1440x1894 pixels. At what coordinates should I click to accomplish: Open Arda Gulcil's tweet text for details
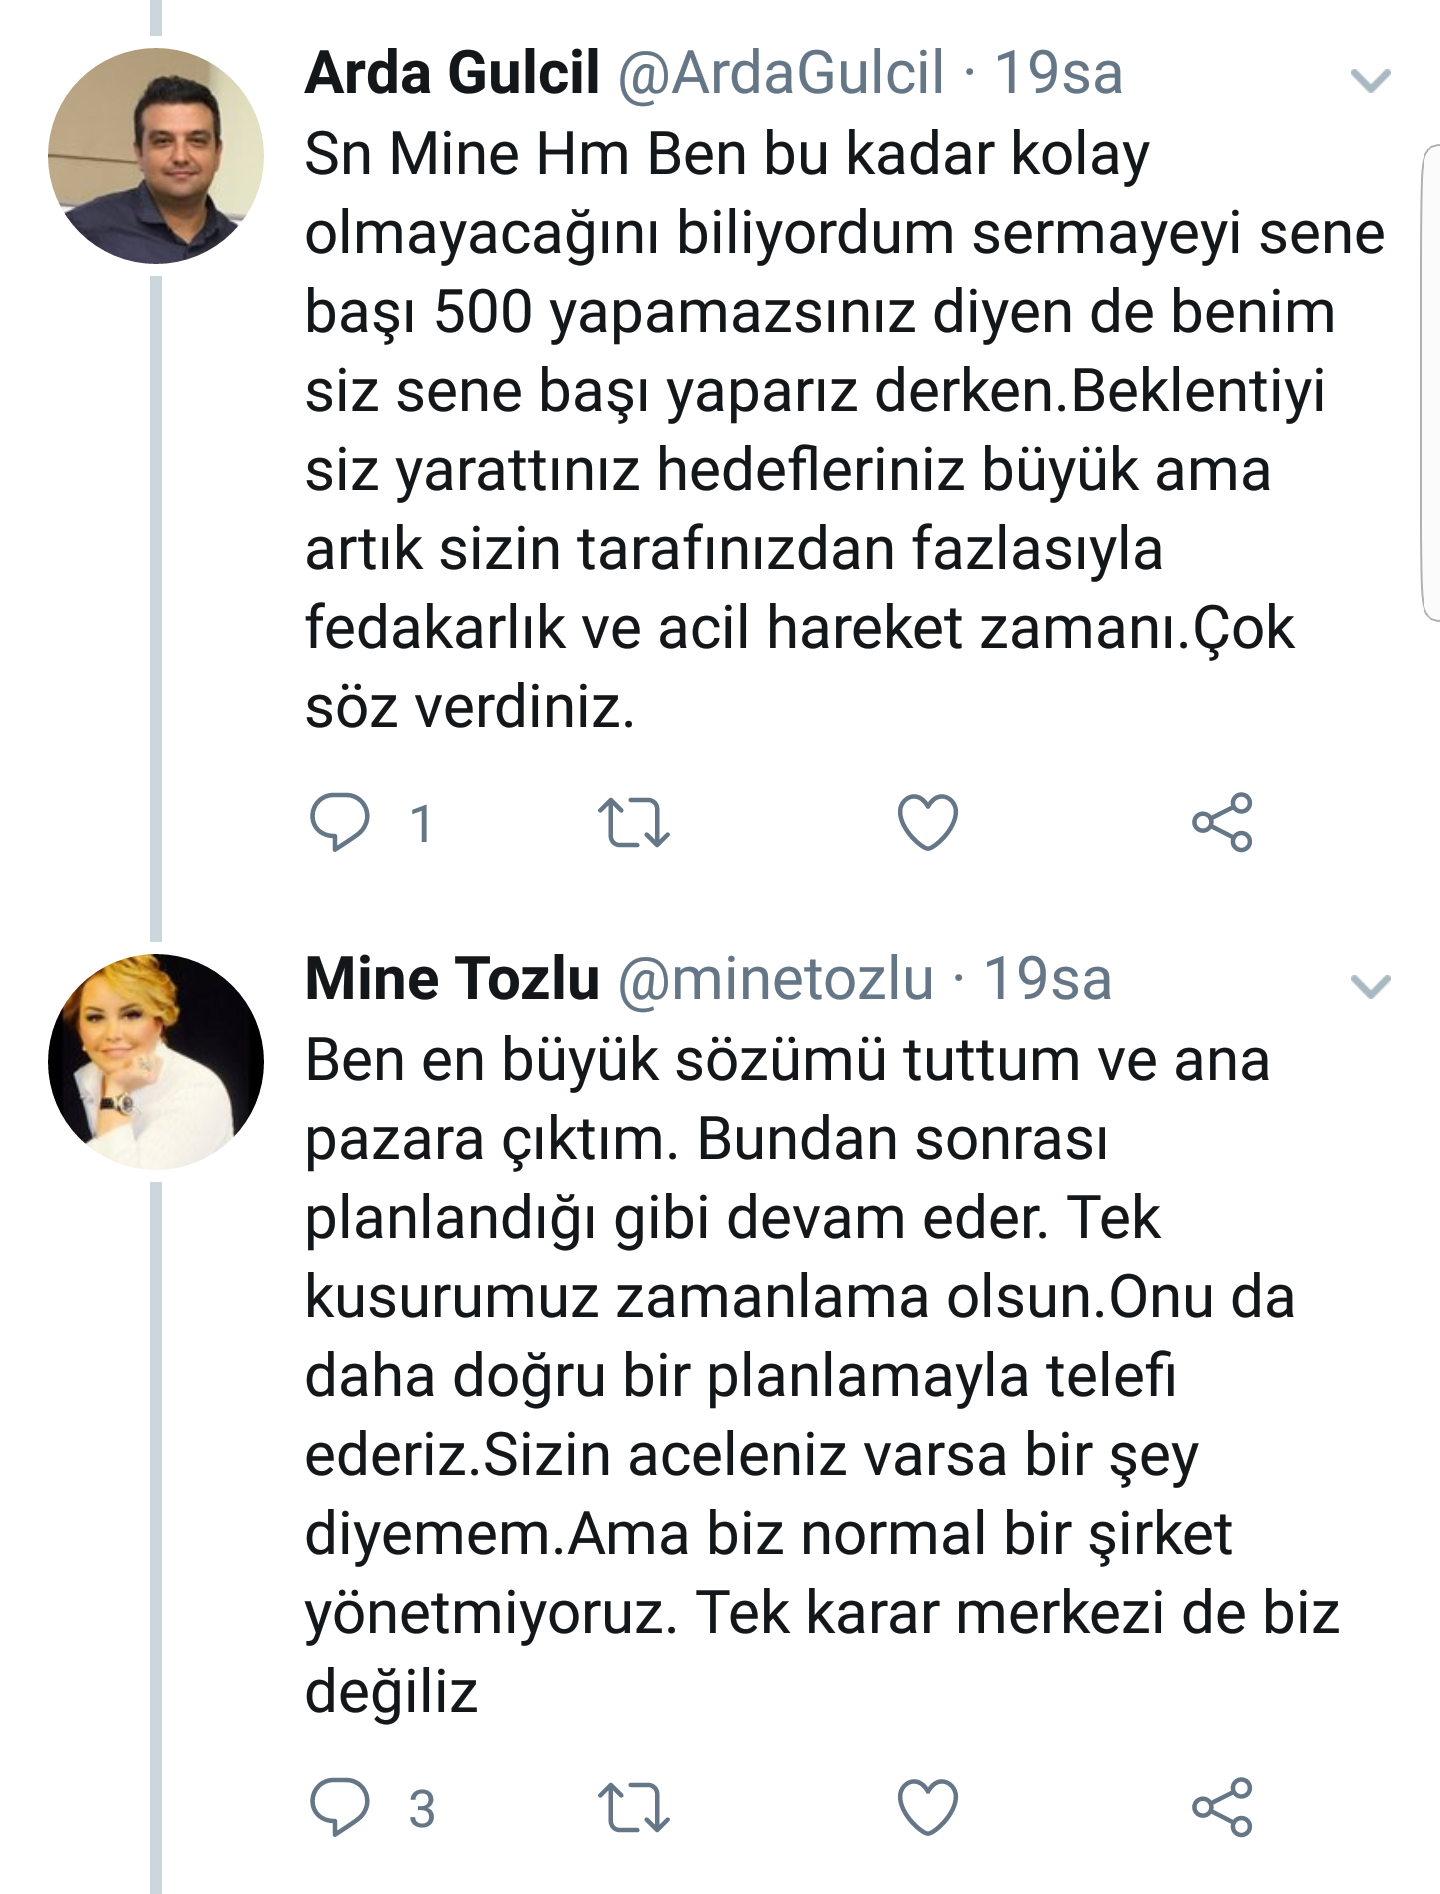845,430
